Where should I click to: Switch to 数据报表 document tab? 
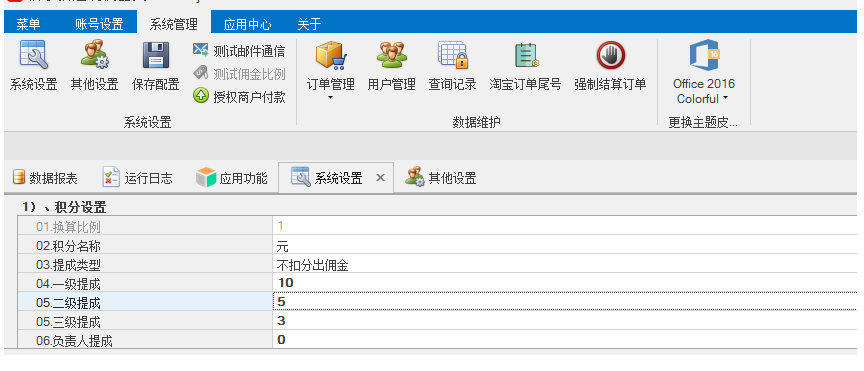(x=45, y=178)
